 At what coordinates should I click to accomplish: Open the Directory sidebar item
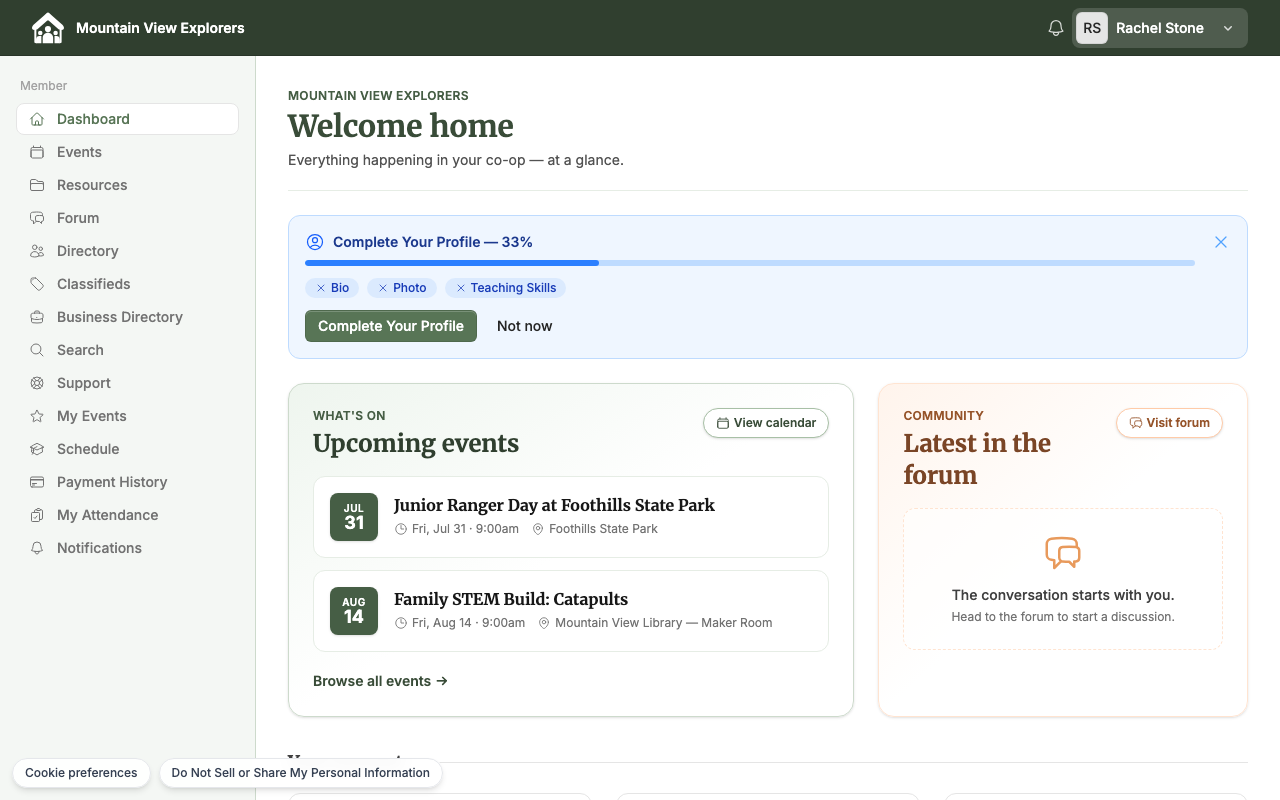[x=127, y=251]
